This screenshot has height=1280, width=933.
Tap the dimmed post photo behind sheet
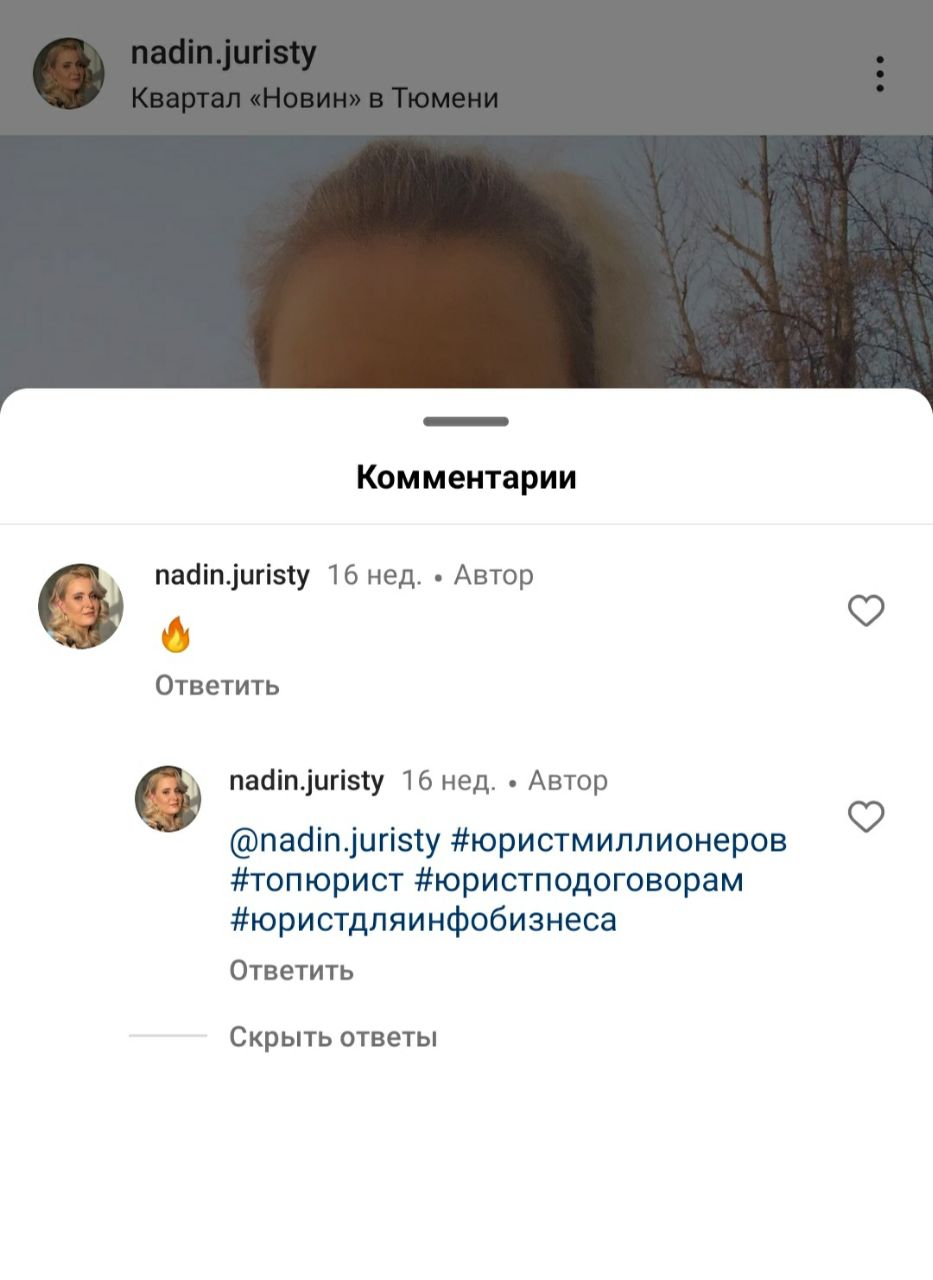coord(466,262)
